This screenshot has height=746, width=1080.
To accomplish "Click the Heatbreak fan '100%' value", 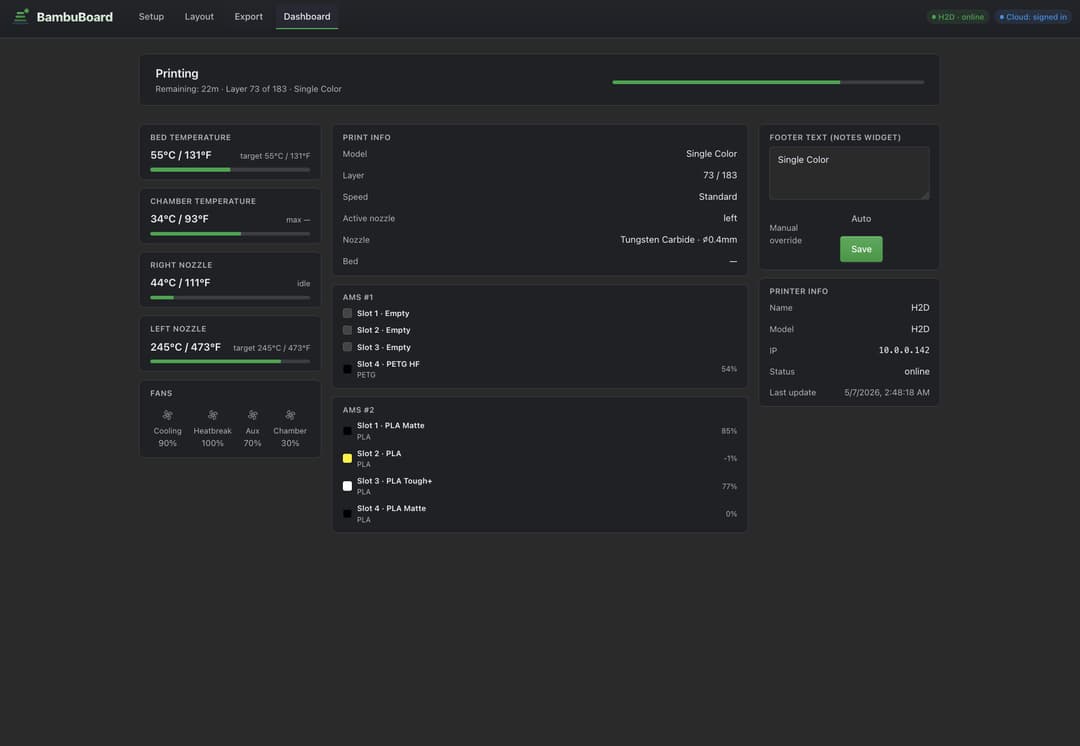I will pos(212,444).
